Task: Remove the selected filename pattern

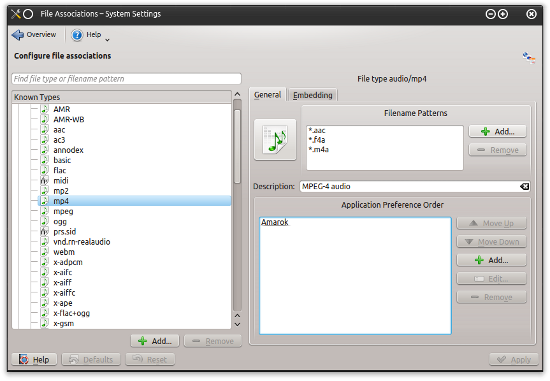Action: click(497, 150)
